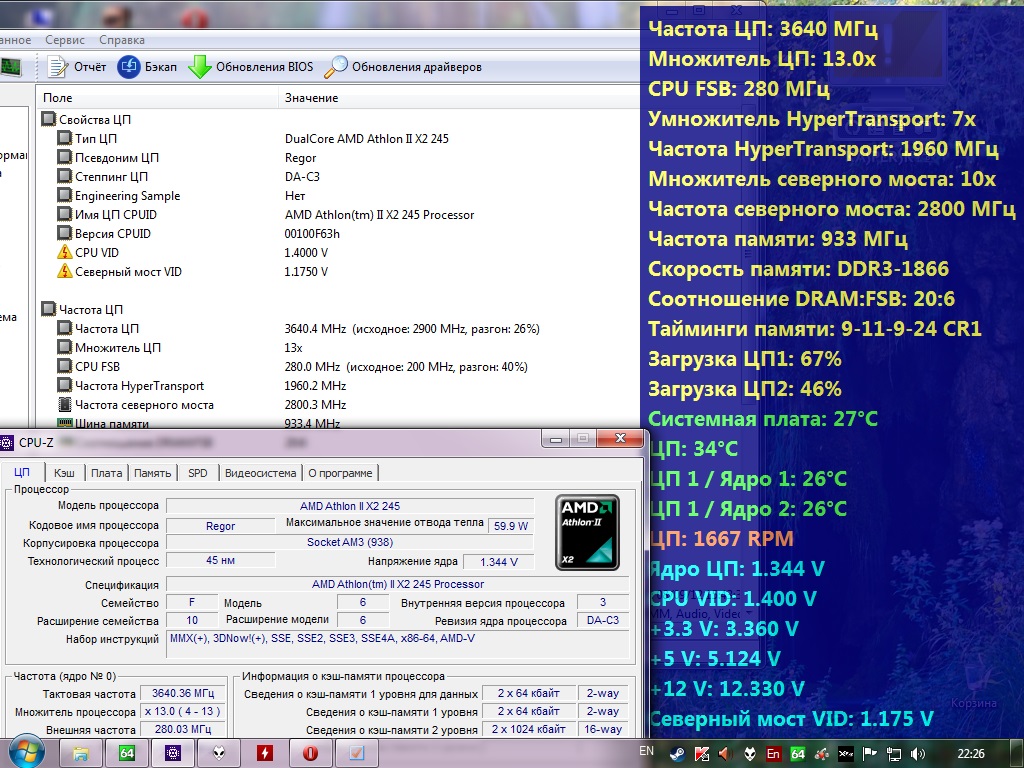Click the 1.344 V core voltage field
Image resolution: width=1024 pixels, height=768 pixels.
pyautogui.click(x=498, y=562)
